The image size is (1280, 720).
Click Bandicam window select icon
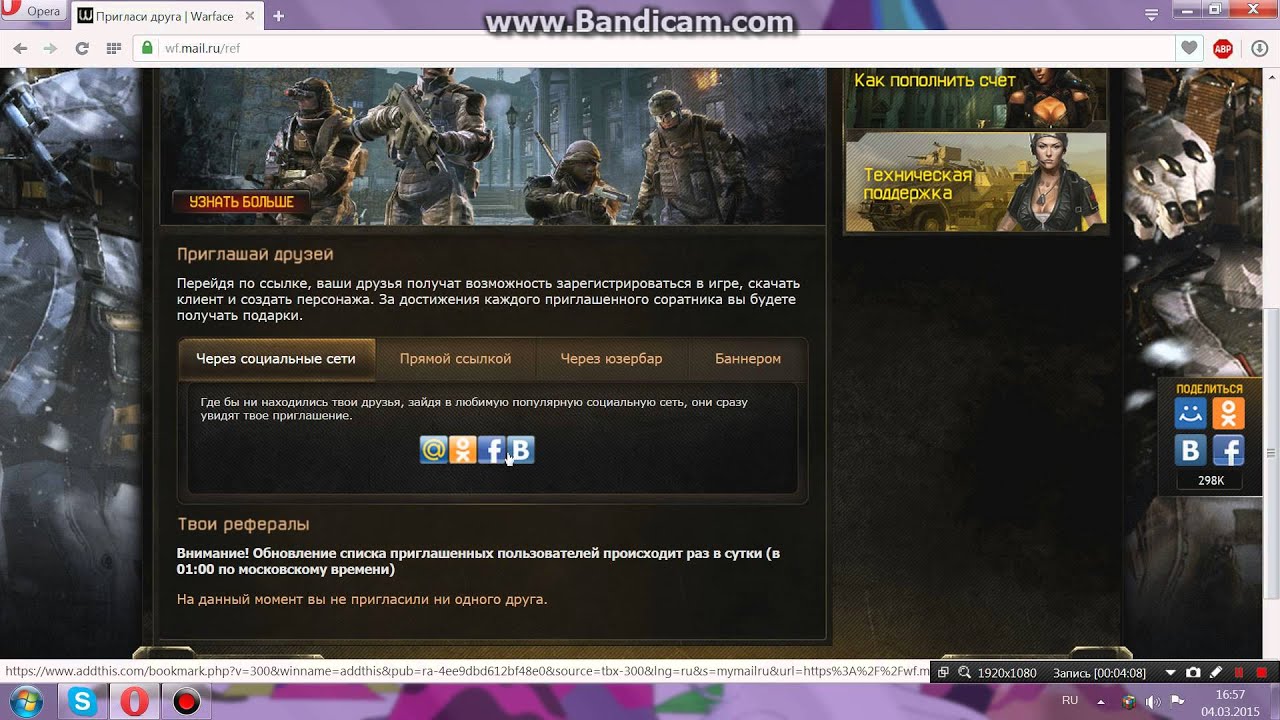pos(943,673)
